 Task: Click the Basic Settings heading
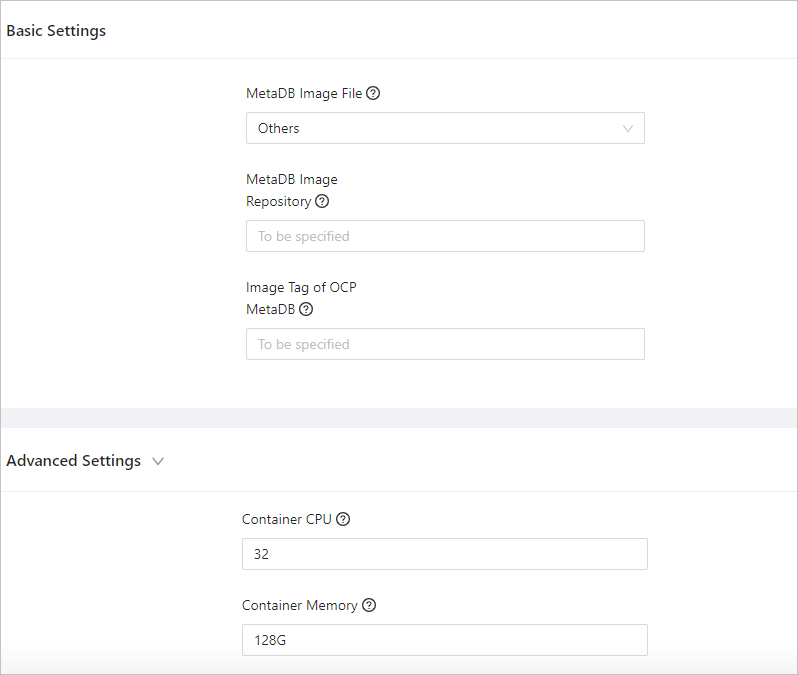click(56, 31)
